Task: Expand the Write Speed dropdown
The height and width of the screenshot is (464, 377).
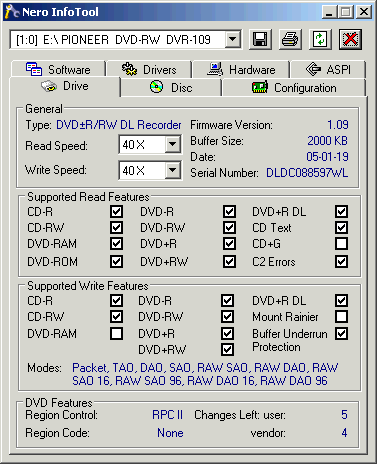Action: [173, 170]
